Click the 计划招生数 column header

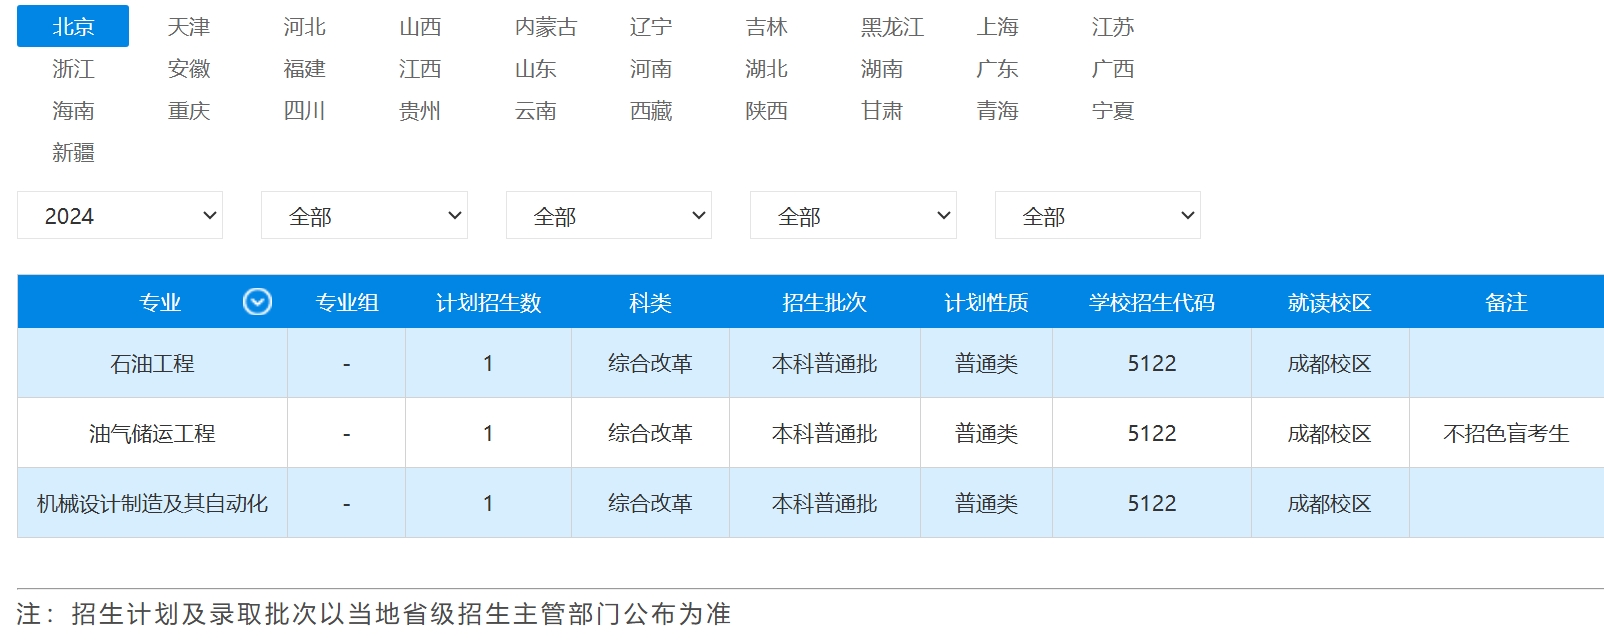[x=488, y=302]
